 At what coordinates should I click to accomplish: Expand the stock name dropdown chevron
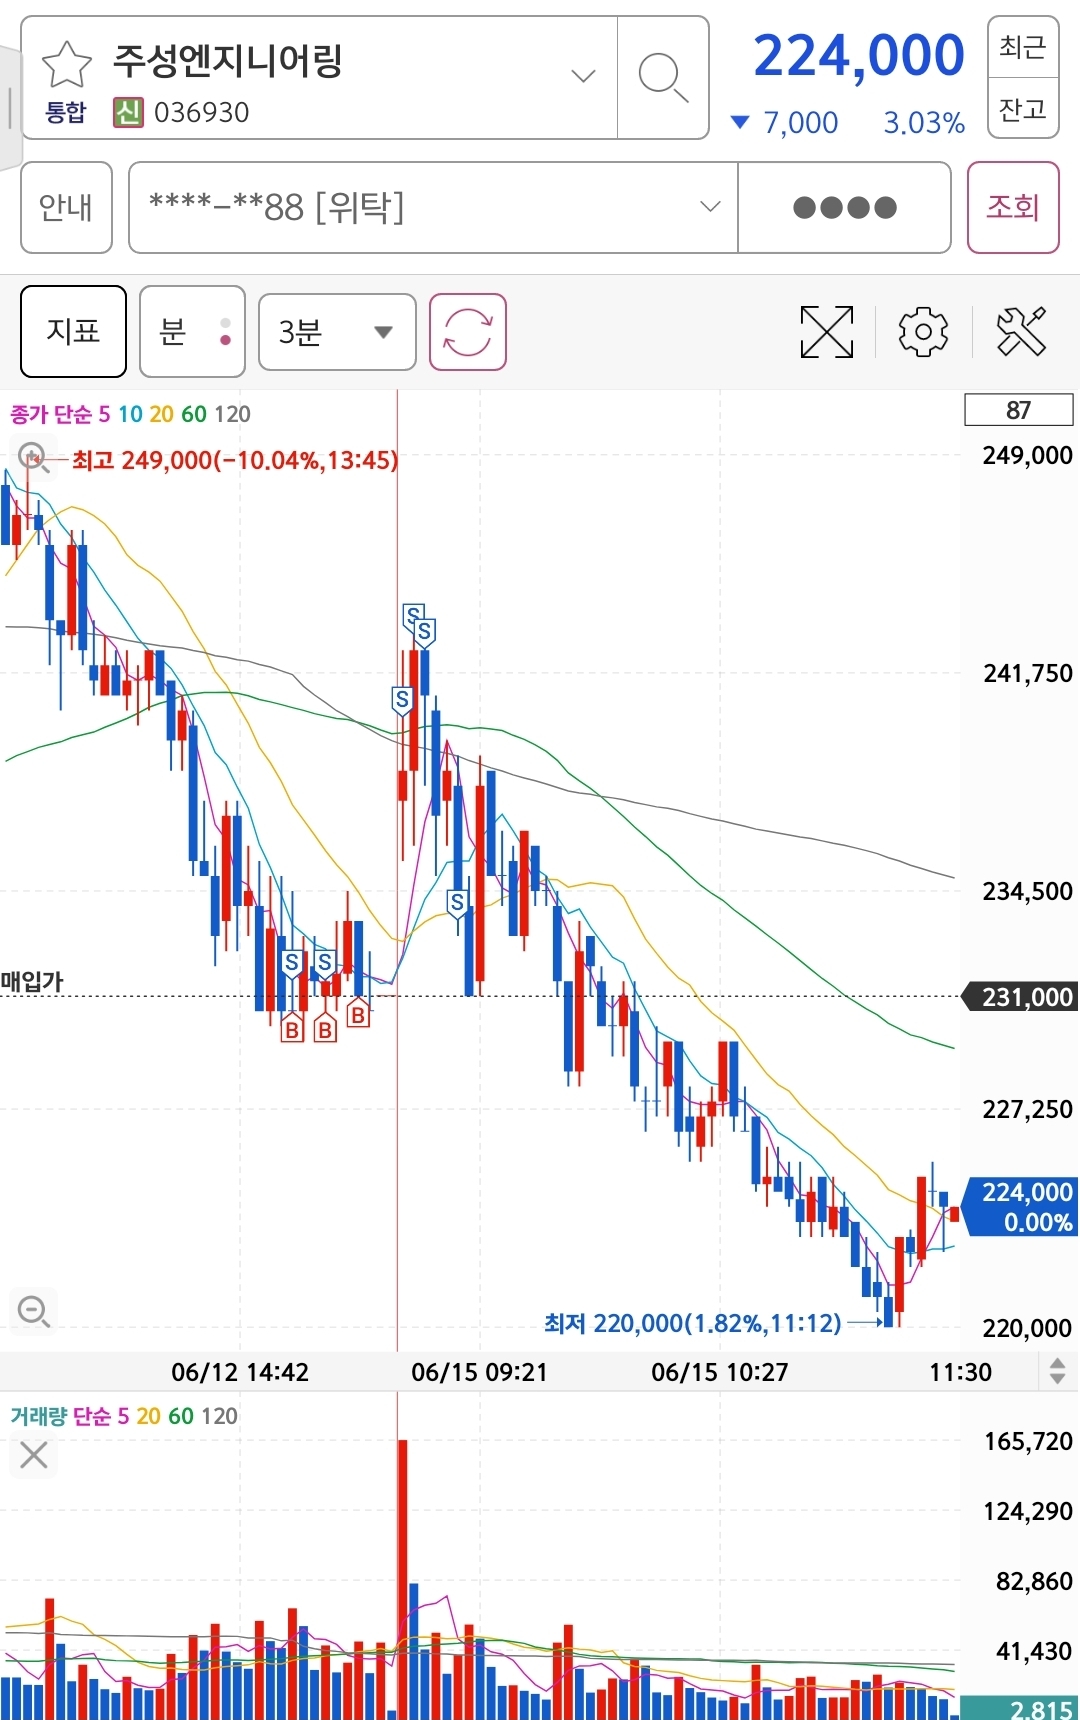[x=583, y=76]
